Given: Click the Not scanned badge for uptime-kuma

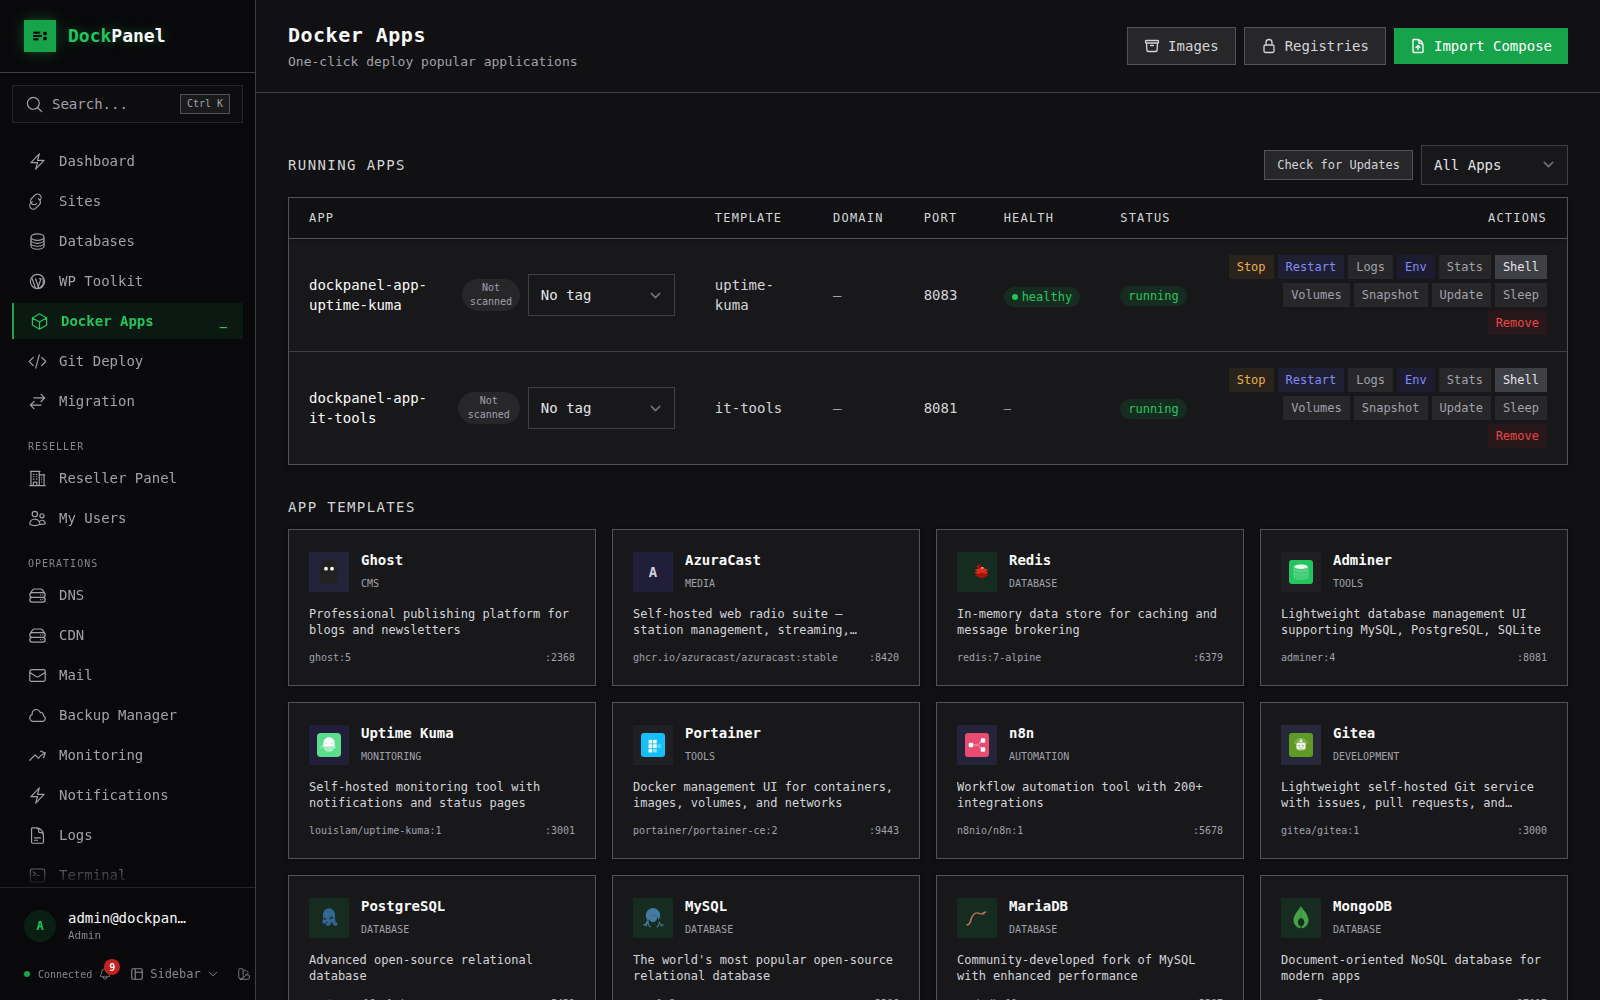Looking at the screenshot, I should point(491,295).
